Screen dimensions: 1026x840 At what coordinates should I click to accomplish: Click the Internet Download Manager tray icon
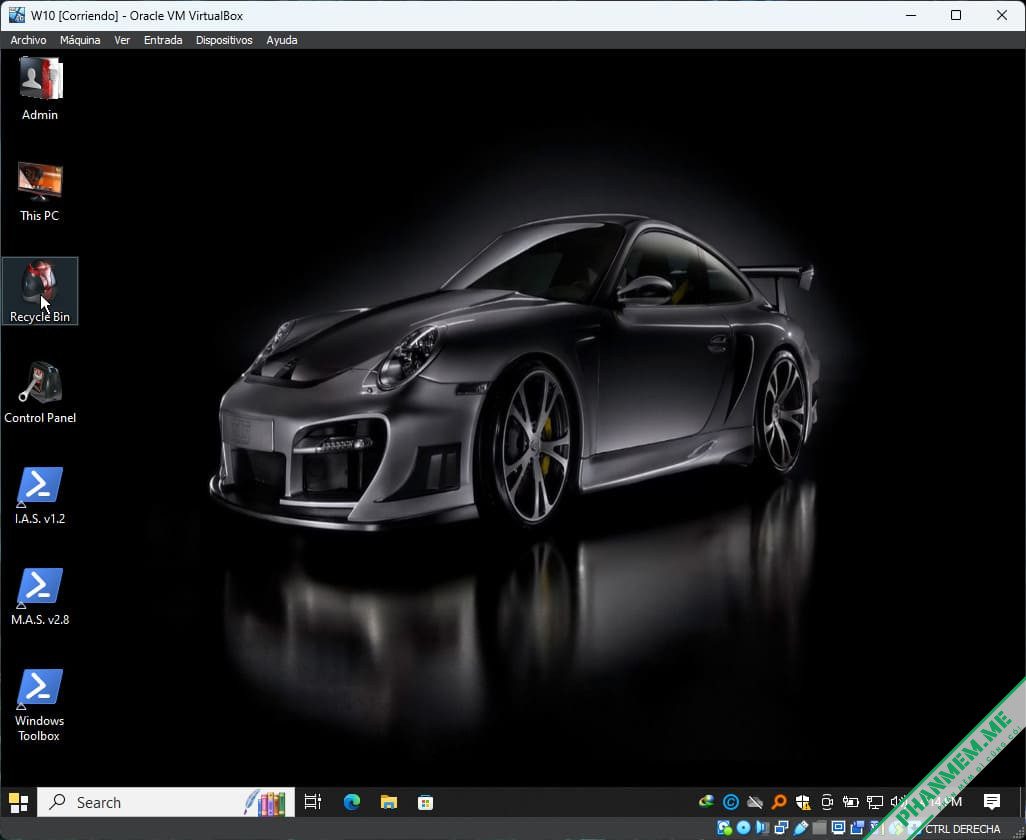click(x=706, y=801)
